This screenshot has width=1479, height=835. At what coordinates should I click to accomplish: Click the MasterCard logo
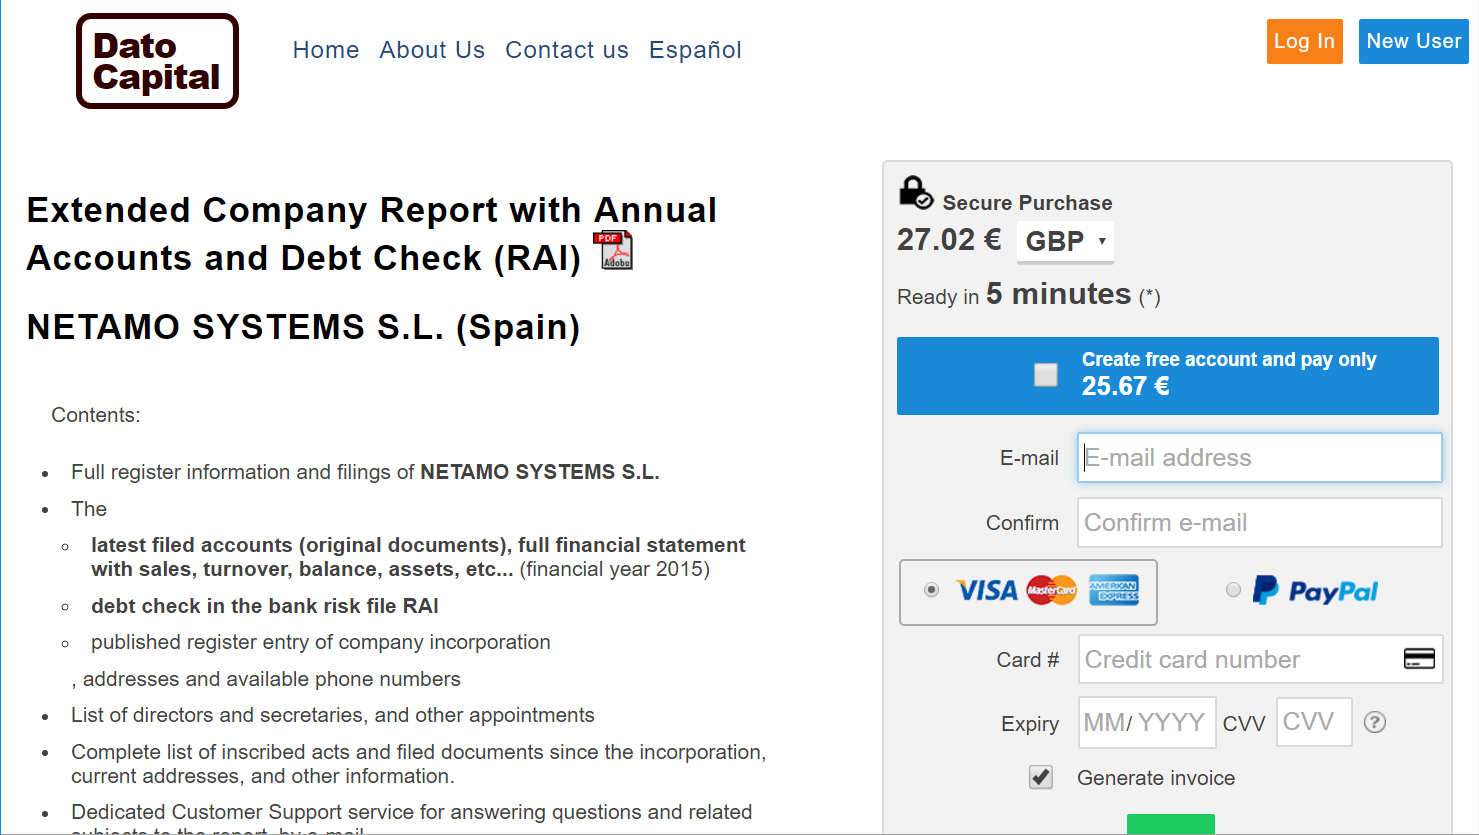click(1051, 591)
